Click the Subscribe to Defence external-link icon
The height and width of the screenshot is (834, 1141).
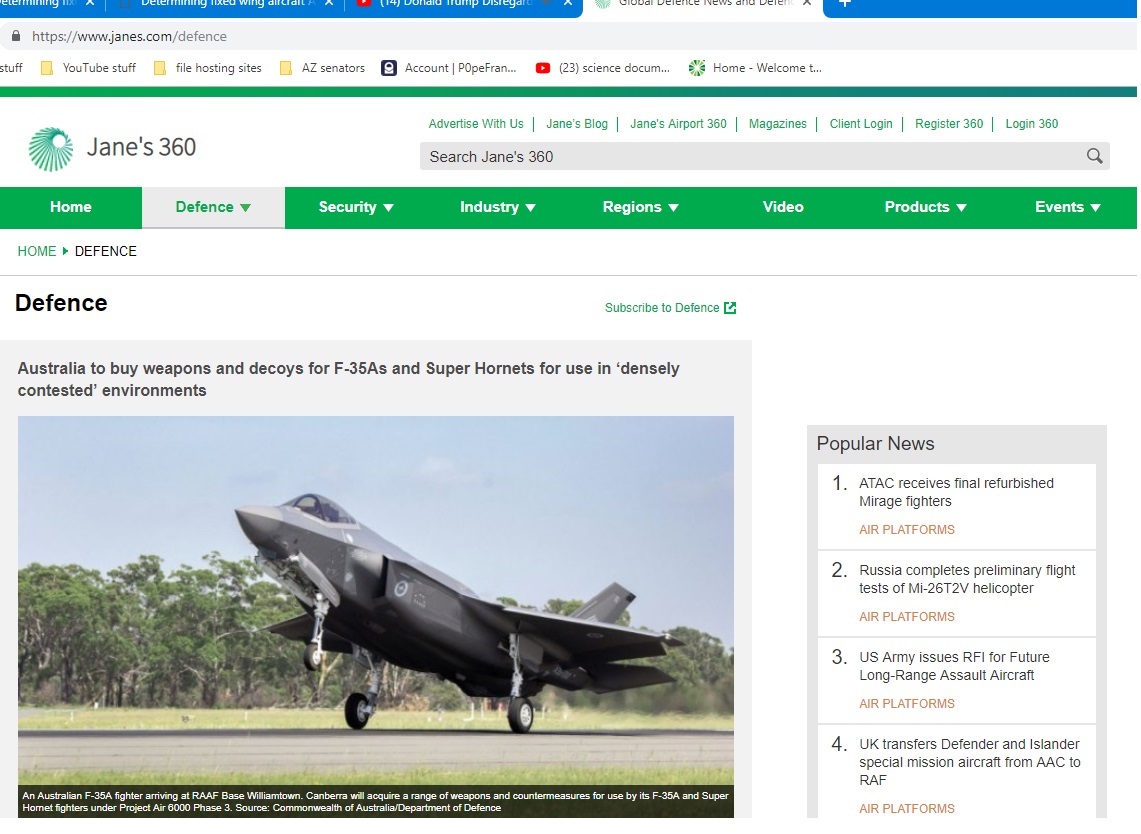point(731,309)
